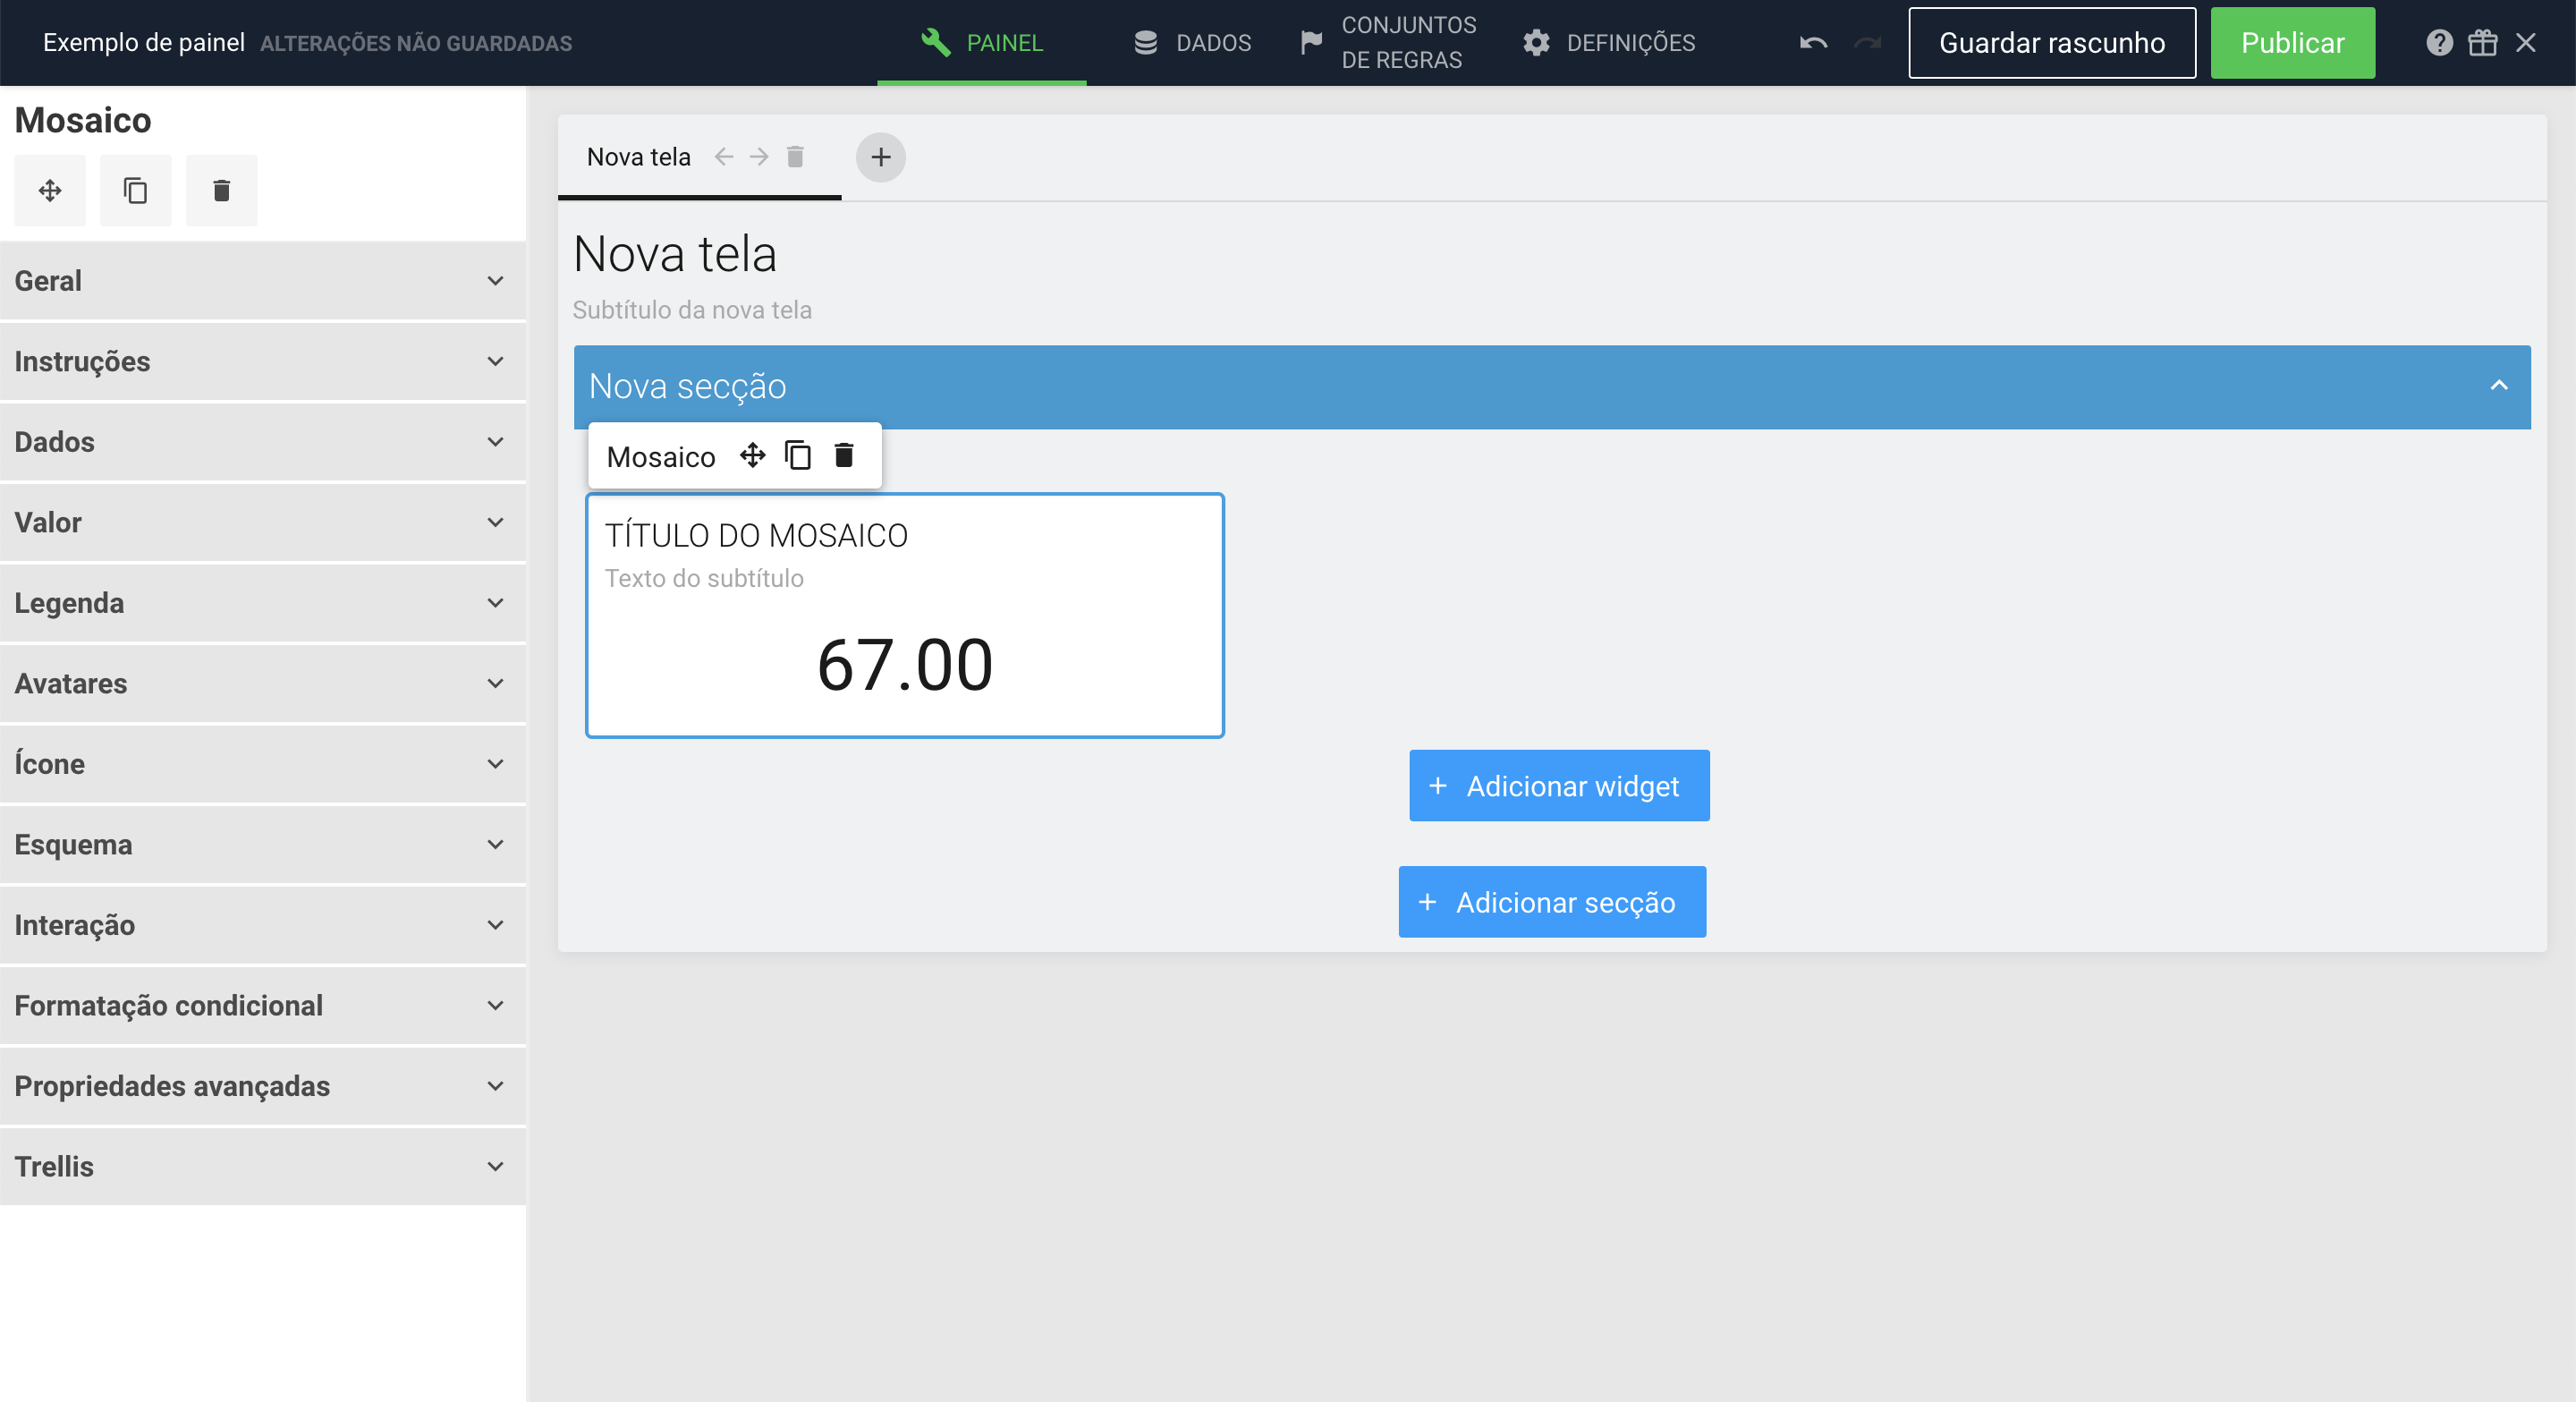This screenshot has width=2576, height=1402.
Task: Expand the Interação section
Action: tap(263, 925)
